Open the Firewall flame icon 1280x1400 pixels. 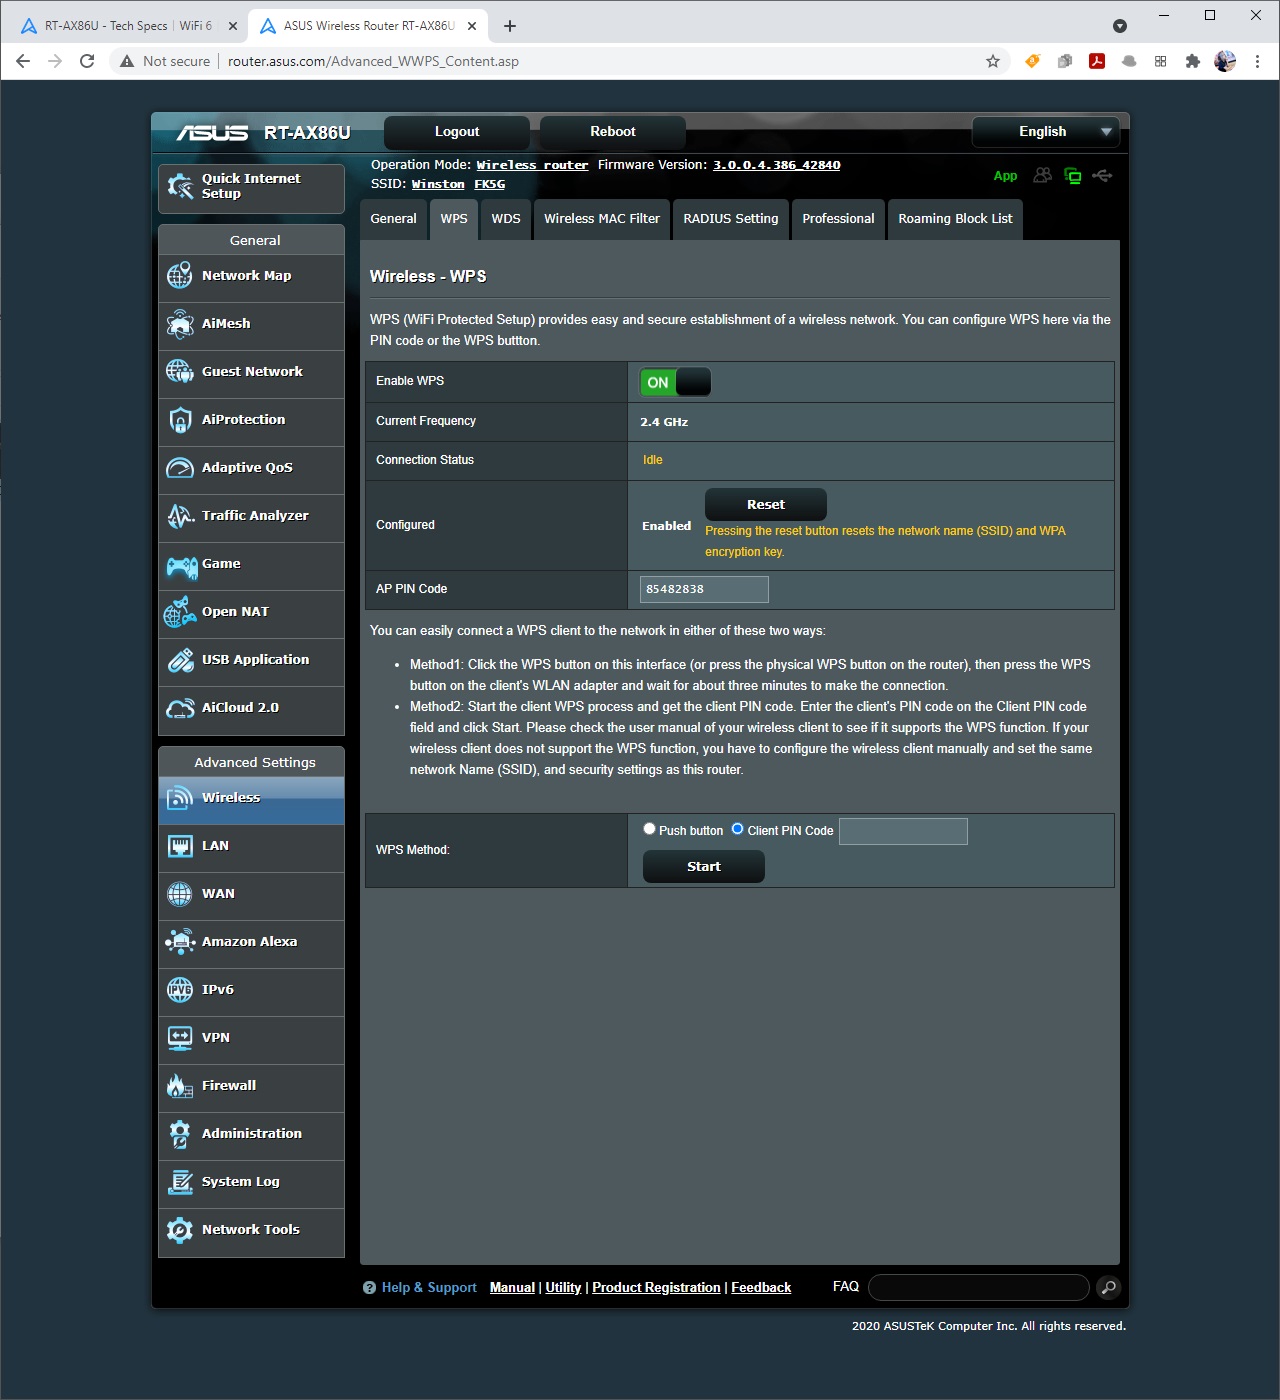pyautogui.click(x=180, y=1086)
